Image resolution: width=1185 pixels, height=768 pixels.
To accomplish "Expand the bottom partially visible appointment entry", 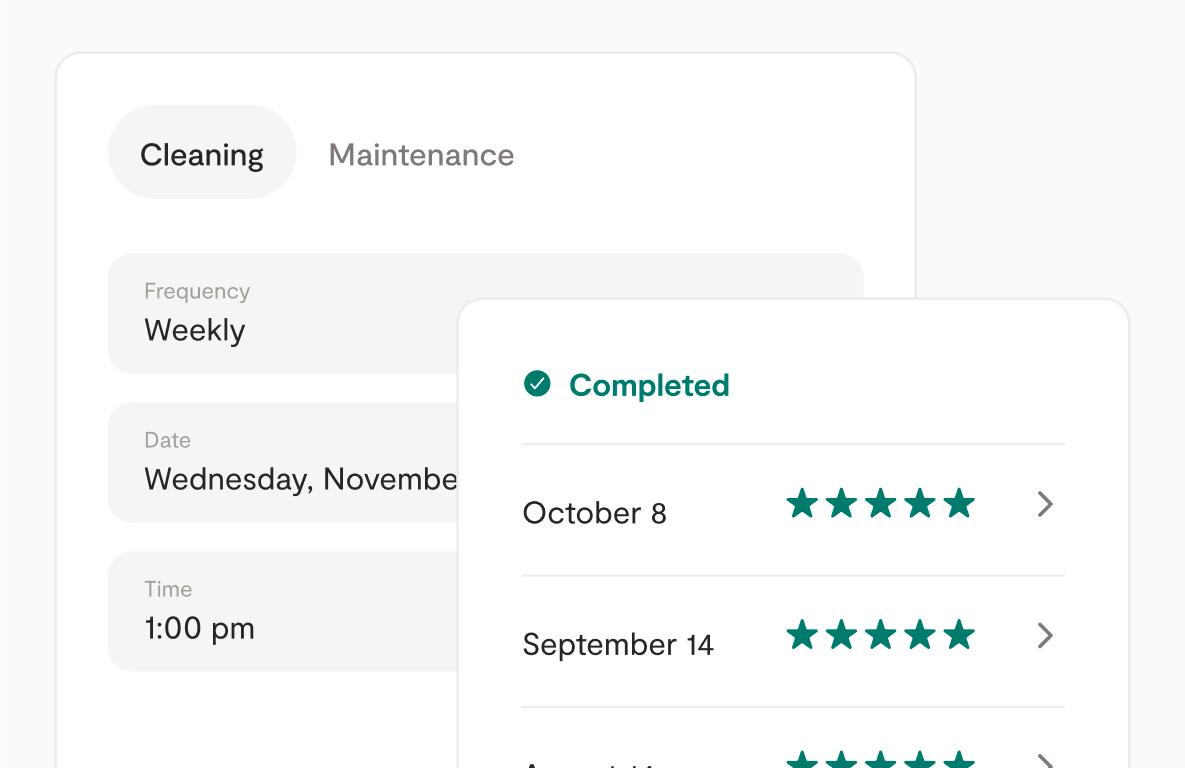I will (1045, 760).
